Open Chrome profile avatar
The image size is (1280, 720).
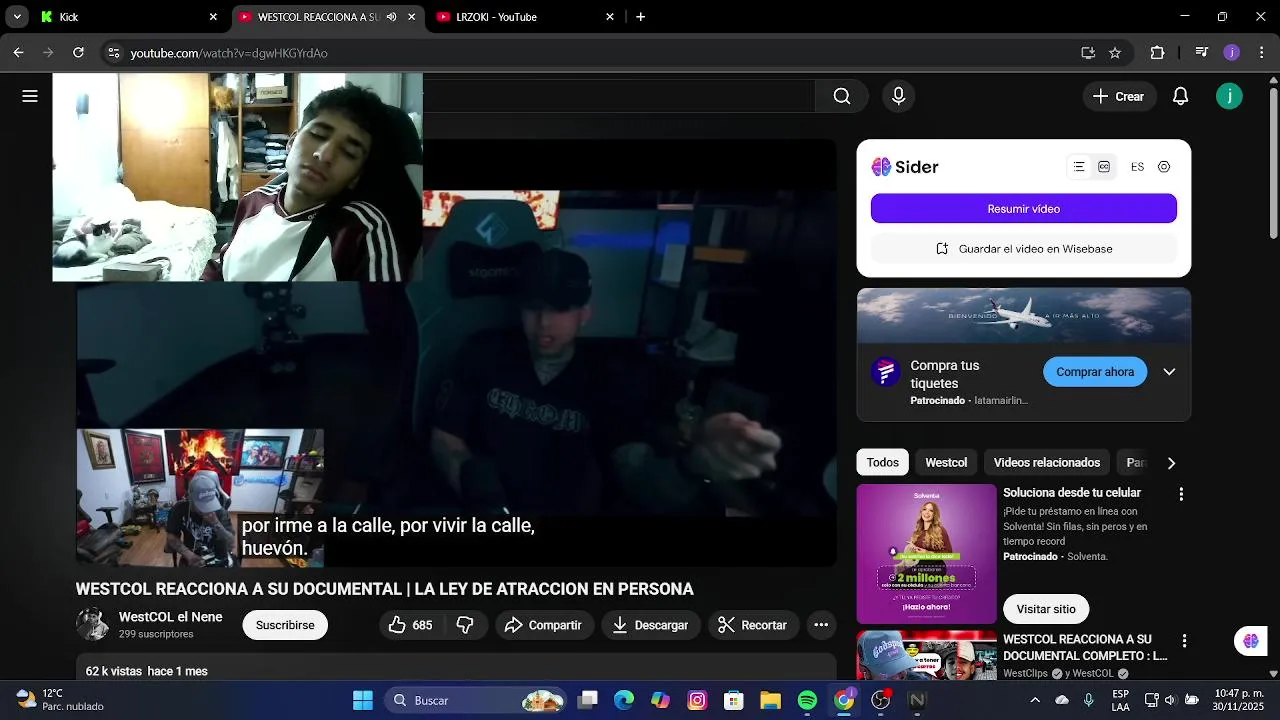click(x=1231, y=53)
